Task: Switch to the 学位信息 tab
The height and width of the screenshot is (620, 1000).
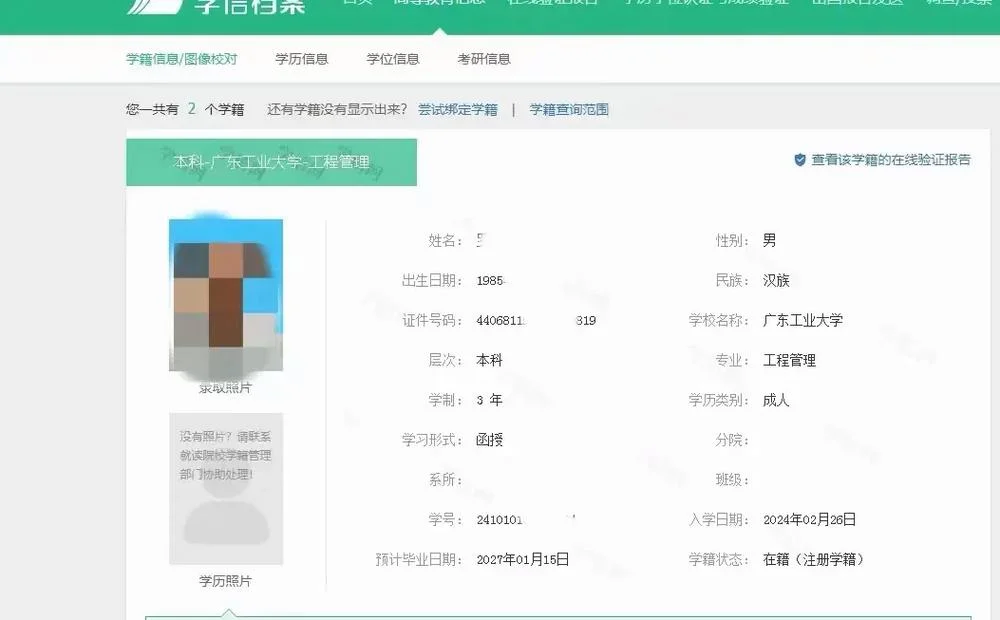Action: (393, 59)
